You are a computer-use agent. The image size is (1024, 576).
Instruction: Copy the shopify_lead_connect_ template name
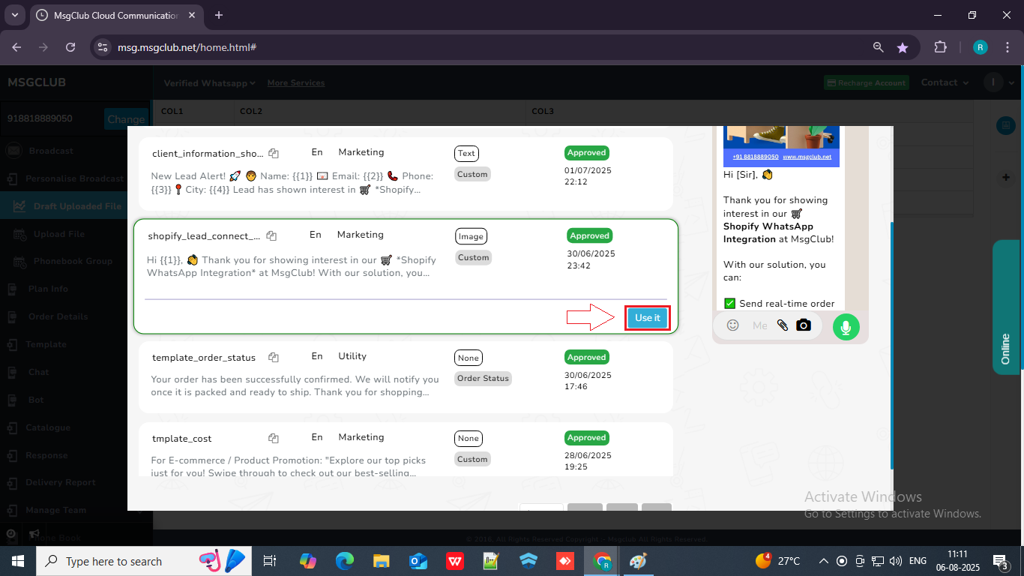coord(272,236)
